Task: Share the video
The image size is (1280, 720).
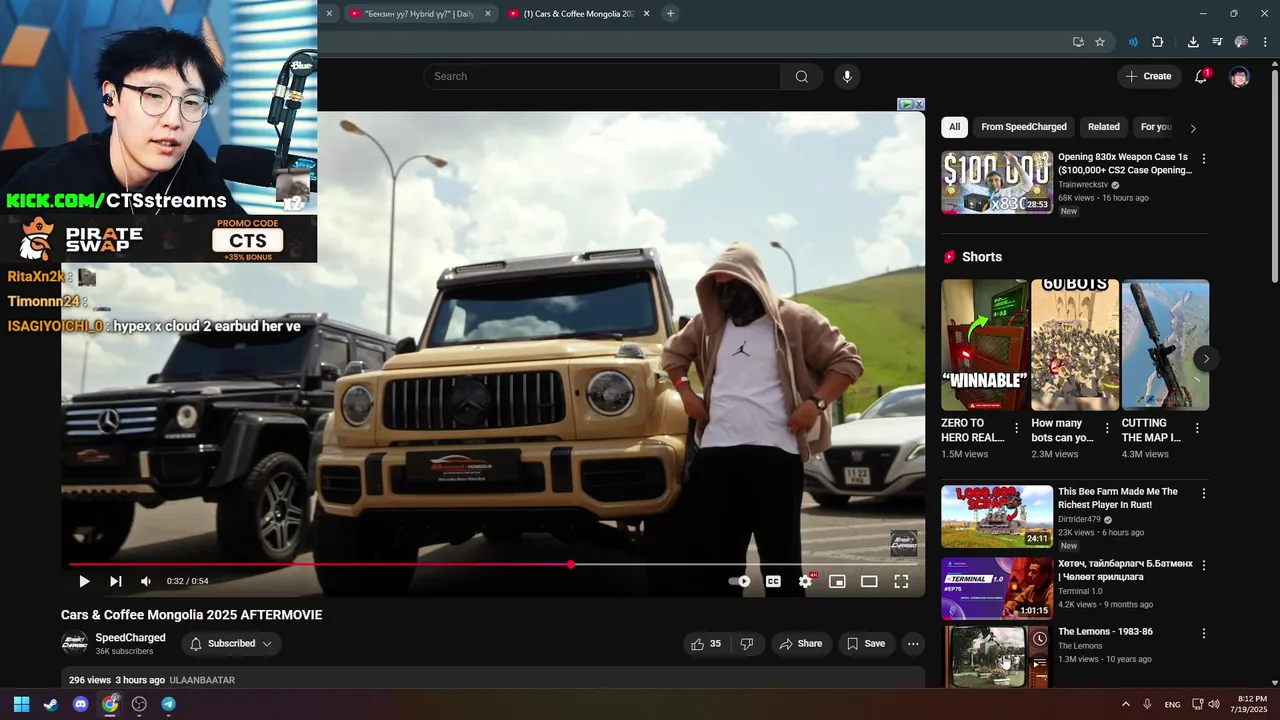Action: pyautogui.click(x=801, y=644)
